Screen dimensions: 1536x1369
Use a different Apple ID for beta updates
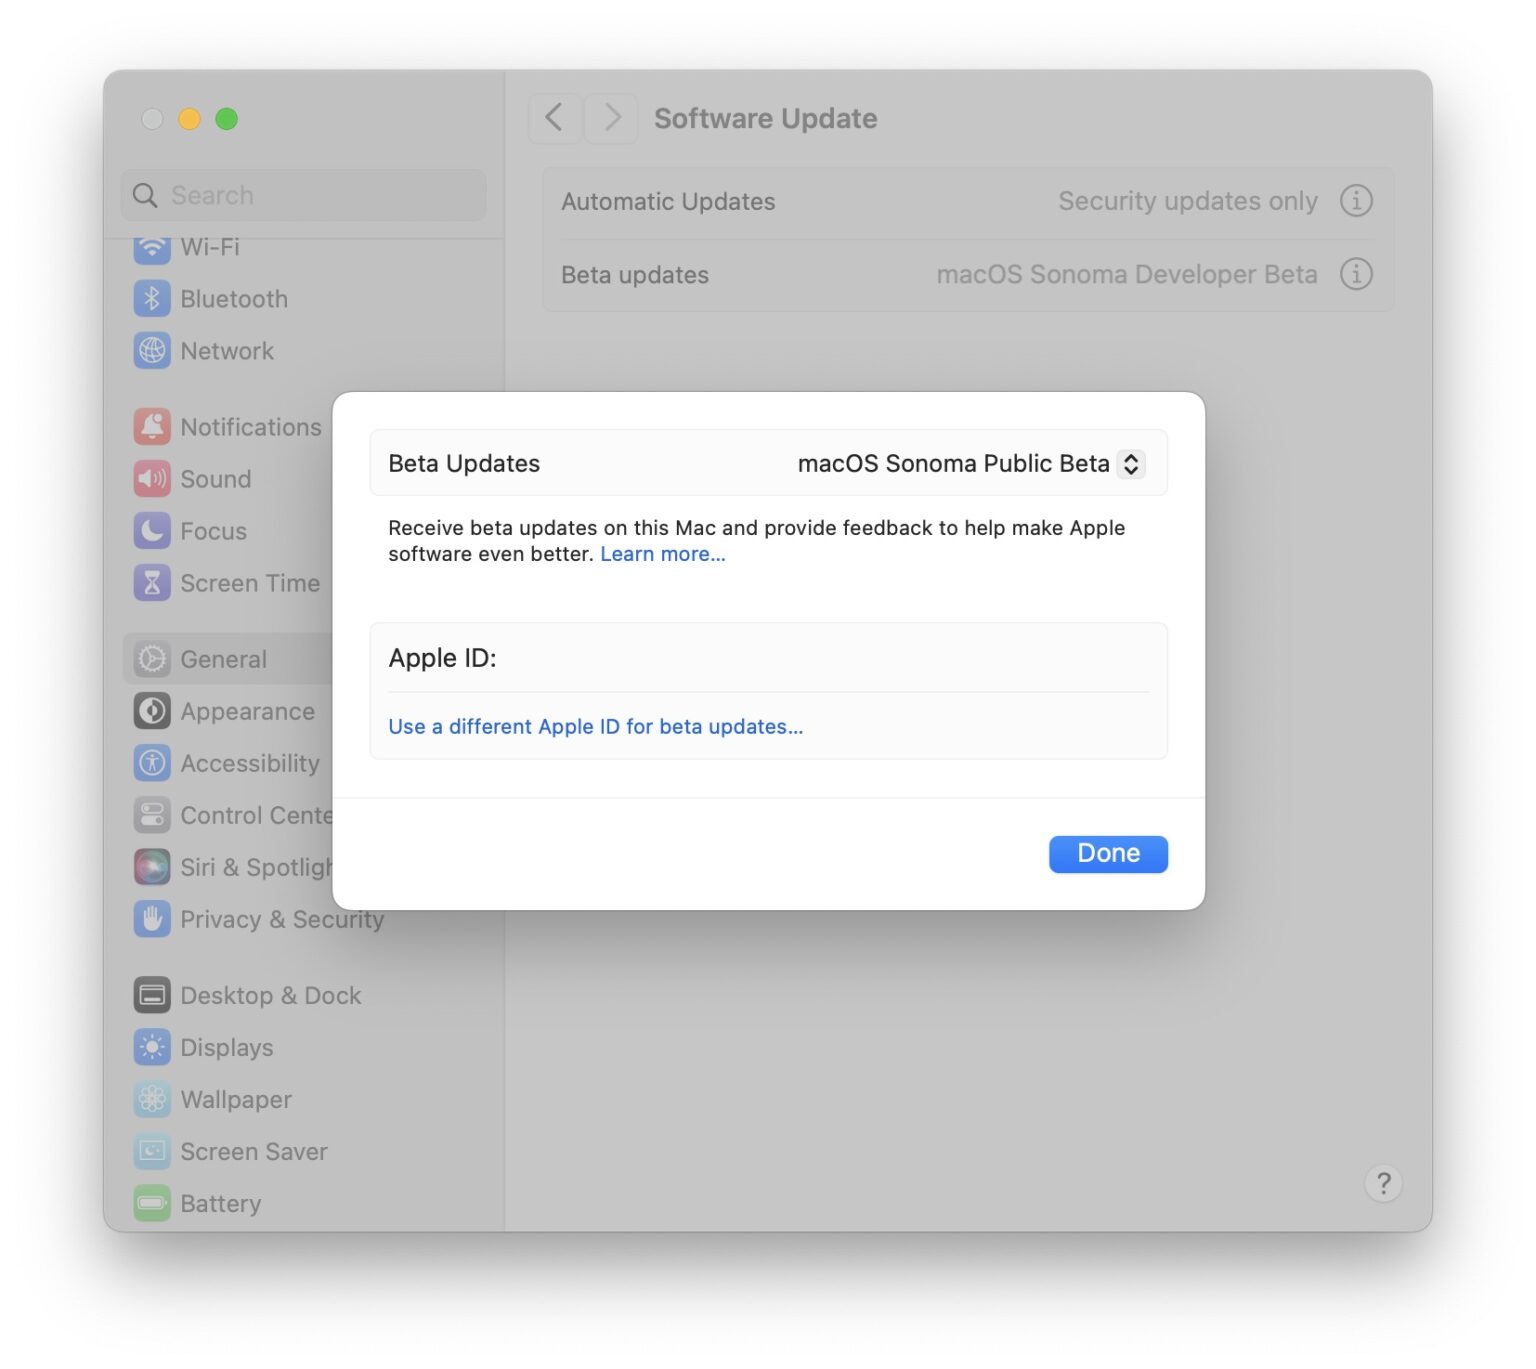click(x=596, y=727)
